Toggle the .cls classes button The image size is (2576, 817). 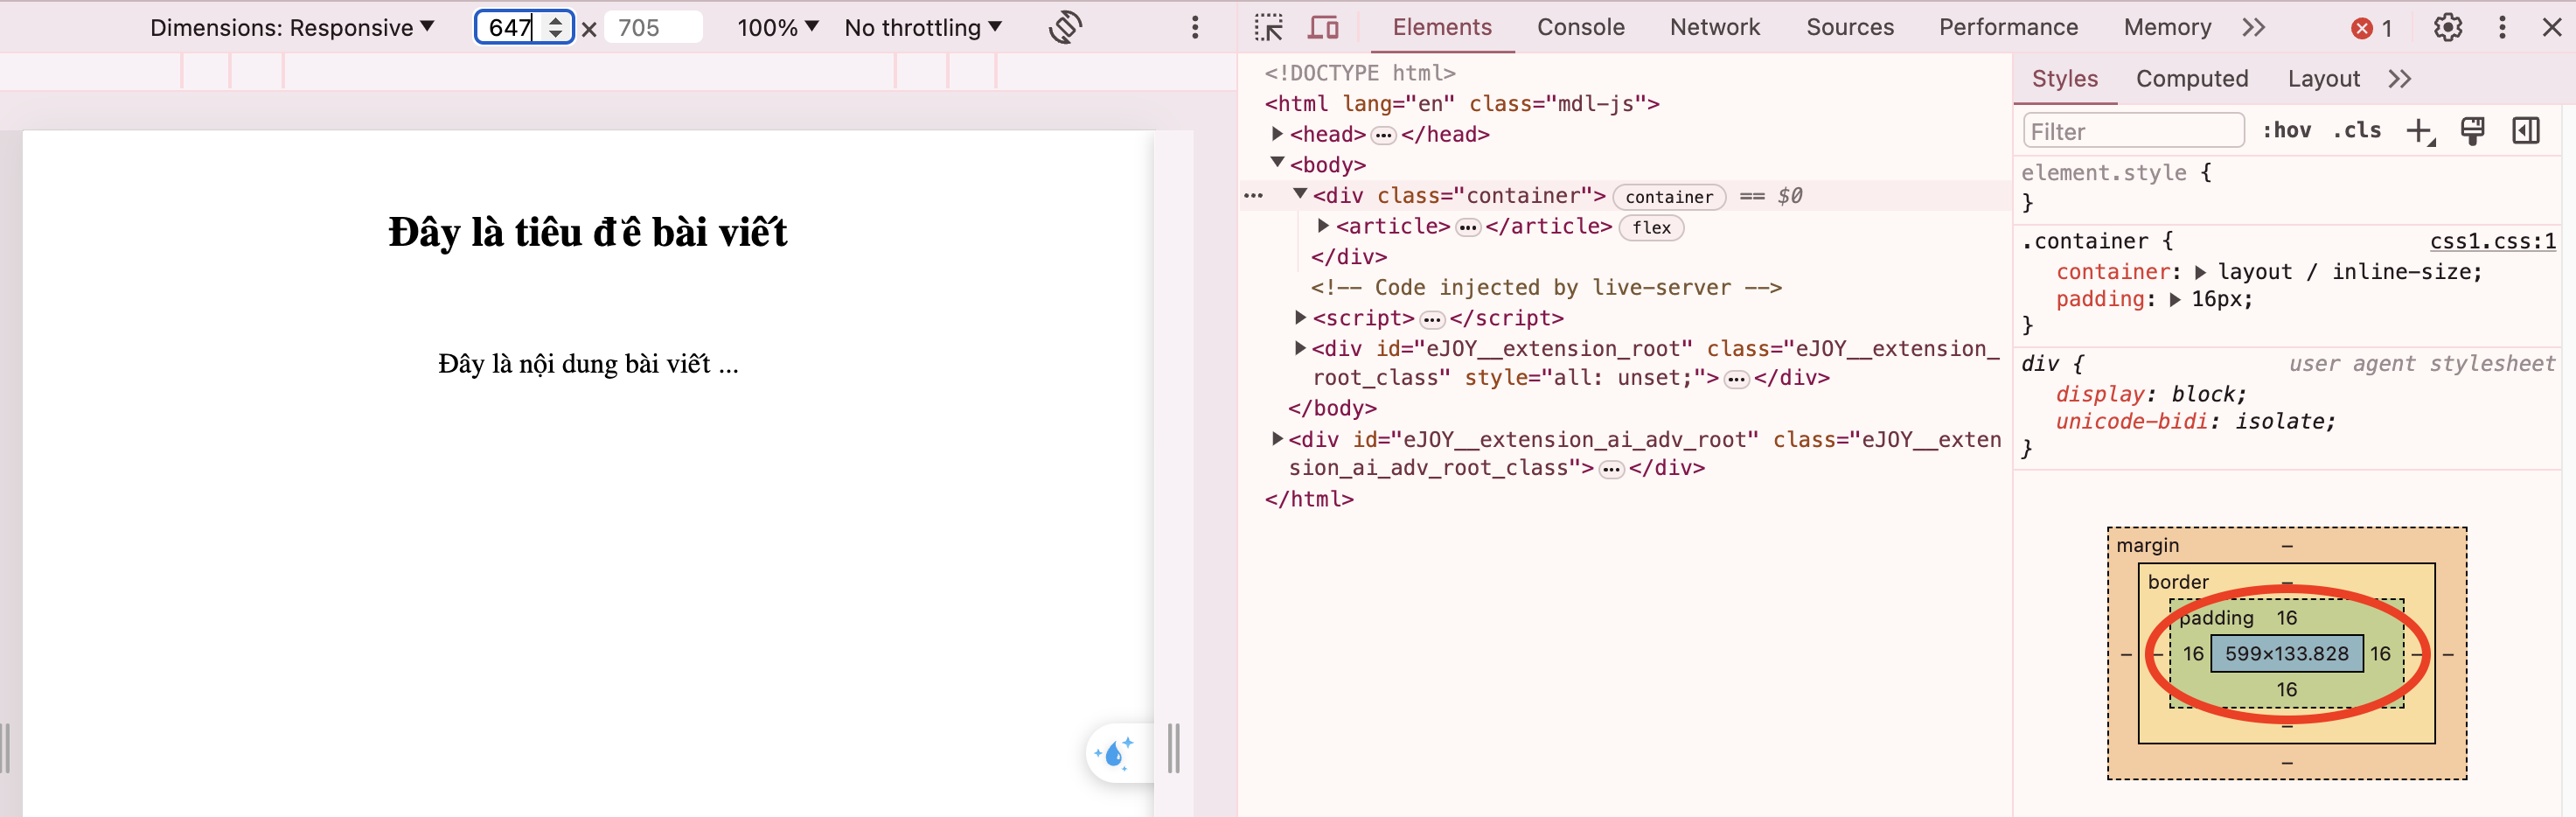click(x=2357, y=131)
